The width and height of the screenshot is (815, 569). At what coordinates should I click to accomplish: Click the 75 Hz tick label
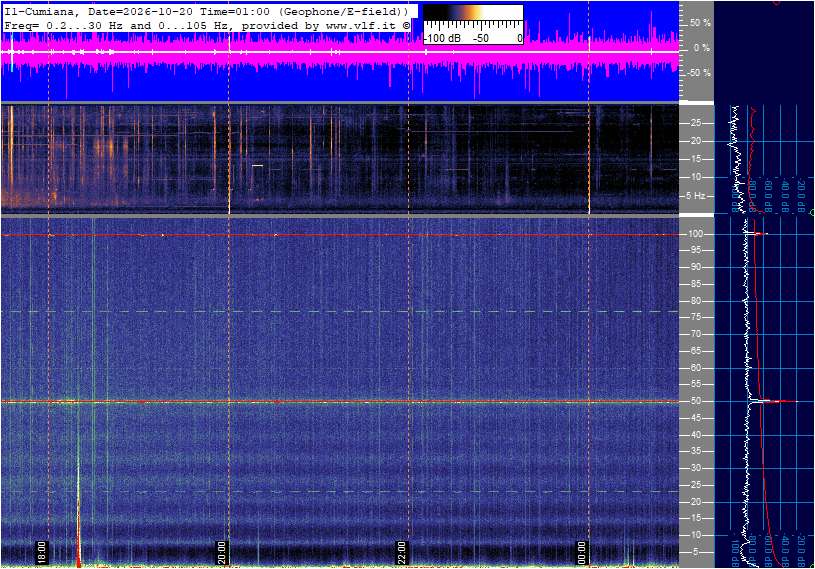click(695, 317)
